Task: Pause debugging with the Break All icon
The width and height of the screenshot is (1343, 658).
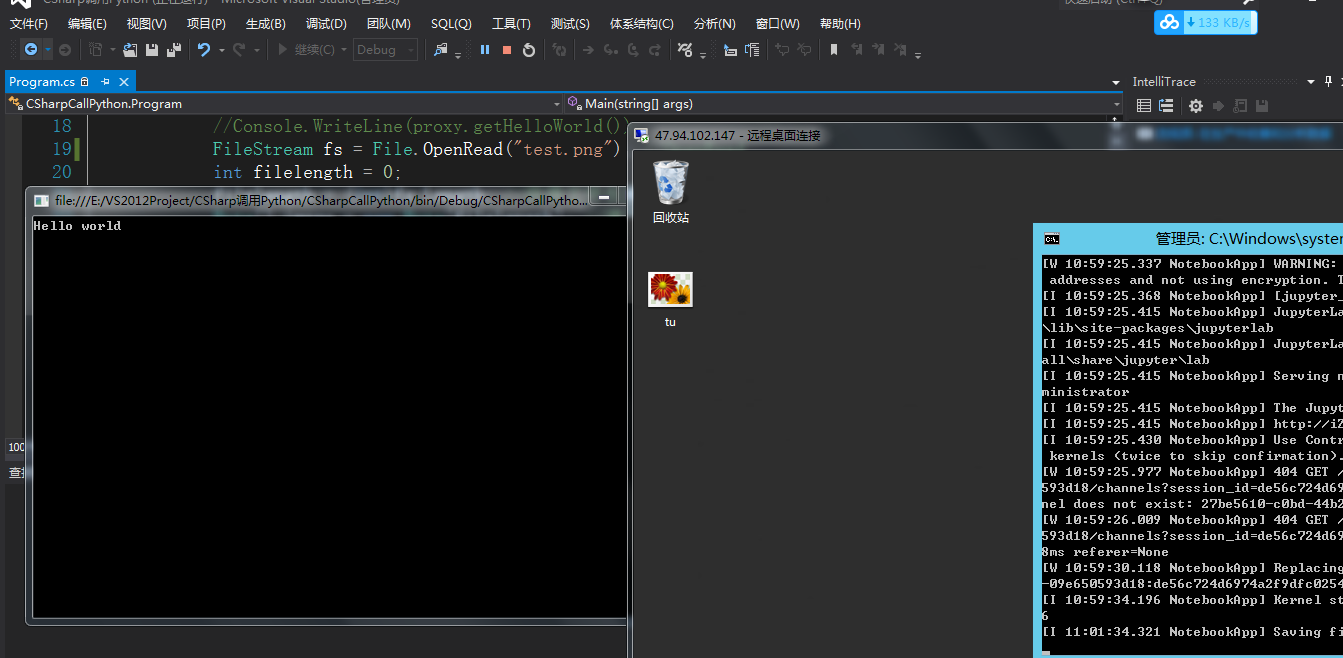Action: point(485,49)
